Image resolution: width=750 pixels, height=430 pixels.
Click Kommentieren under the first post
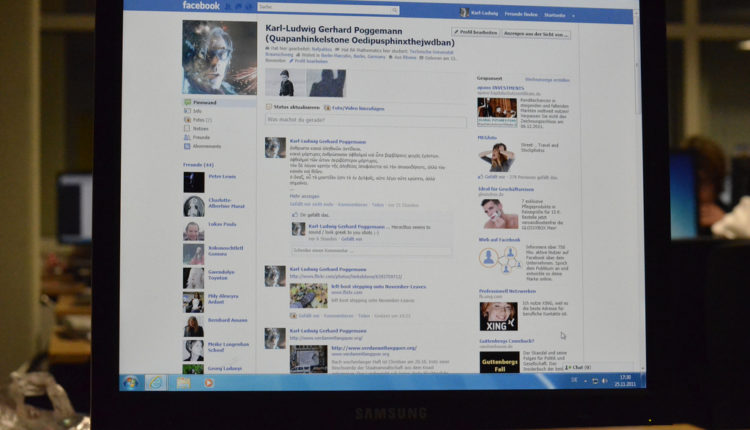353,205
